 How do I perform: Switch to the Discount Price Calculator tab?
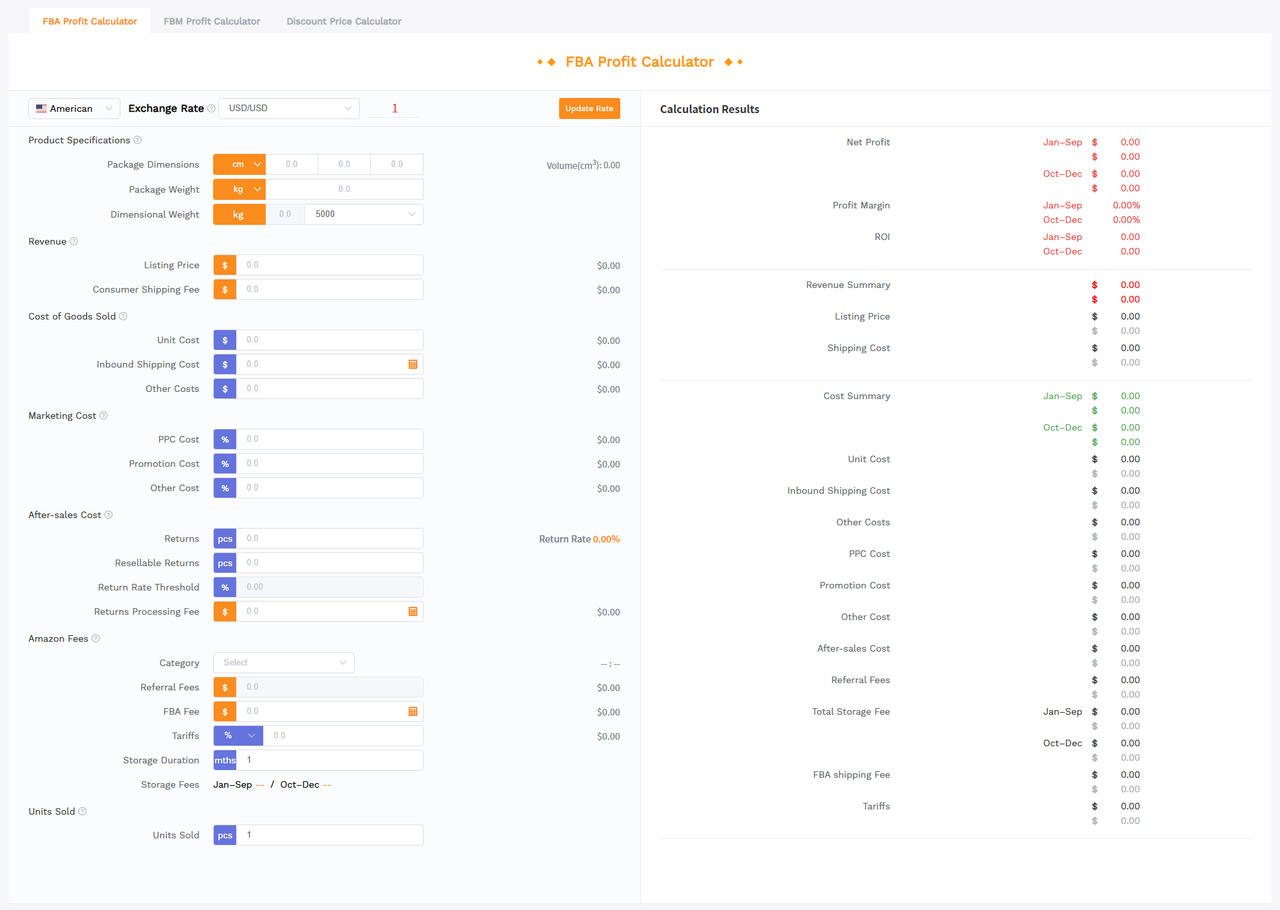pyautogui.click(x=344, y=21)
